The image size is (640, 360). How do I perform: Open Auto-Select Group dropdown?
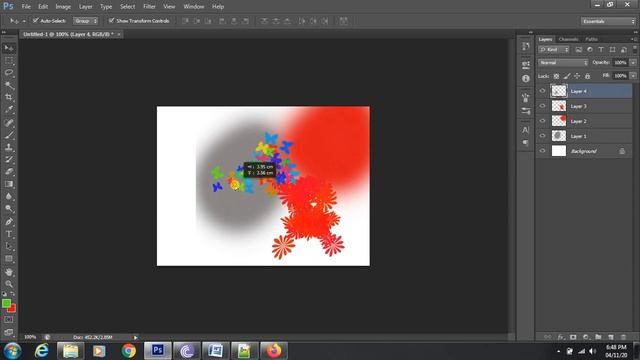[x=85, y=21]
